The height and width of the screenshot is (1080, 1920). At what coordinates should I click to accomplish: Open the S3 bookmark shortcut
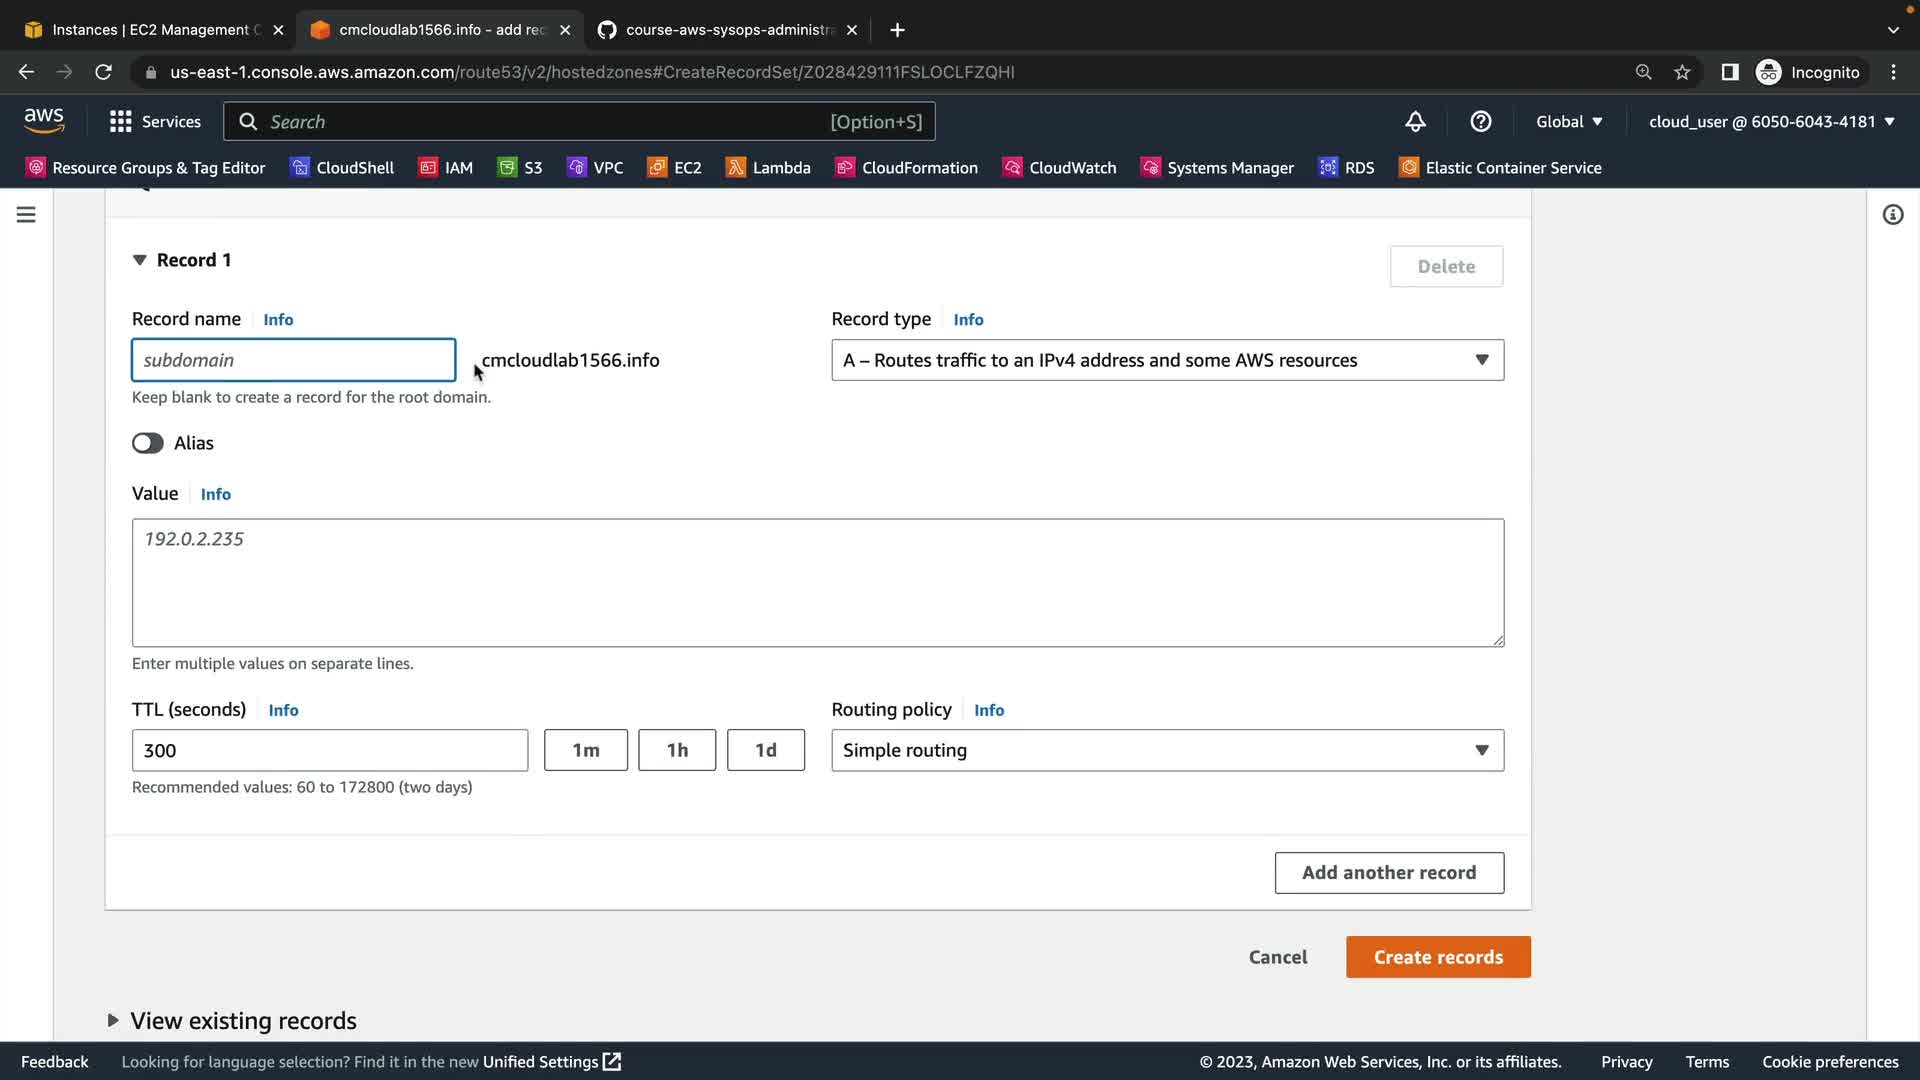(x=520, y=167)
